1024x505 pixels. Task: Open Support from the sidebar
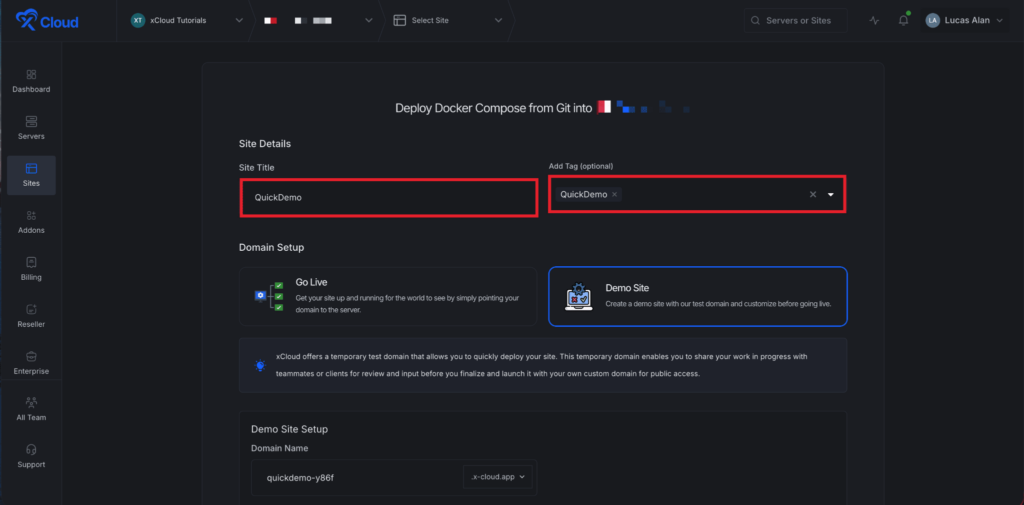point(31,456)
